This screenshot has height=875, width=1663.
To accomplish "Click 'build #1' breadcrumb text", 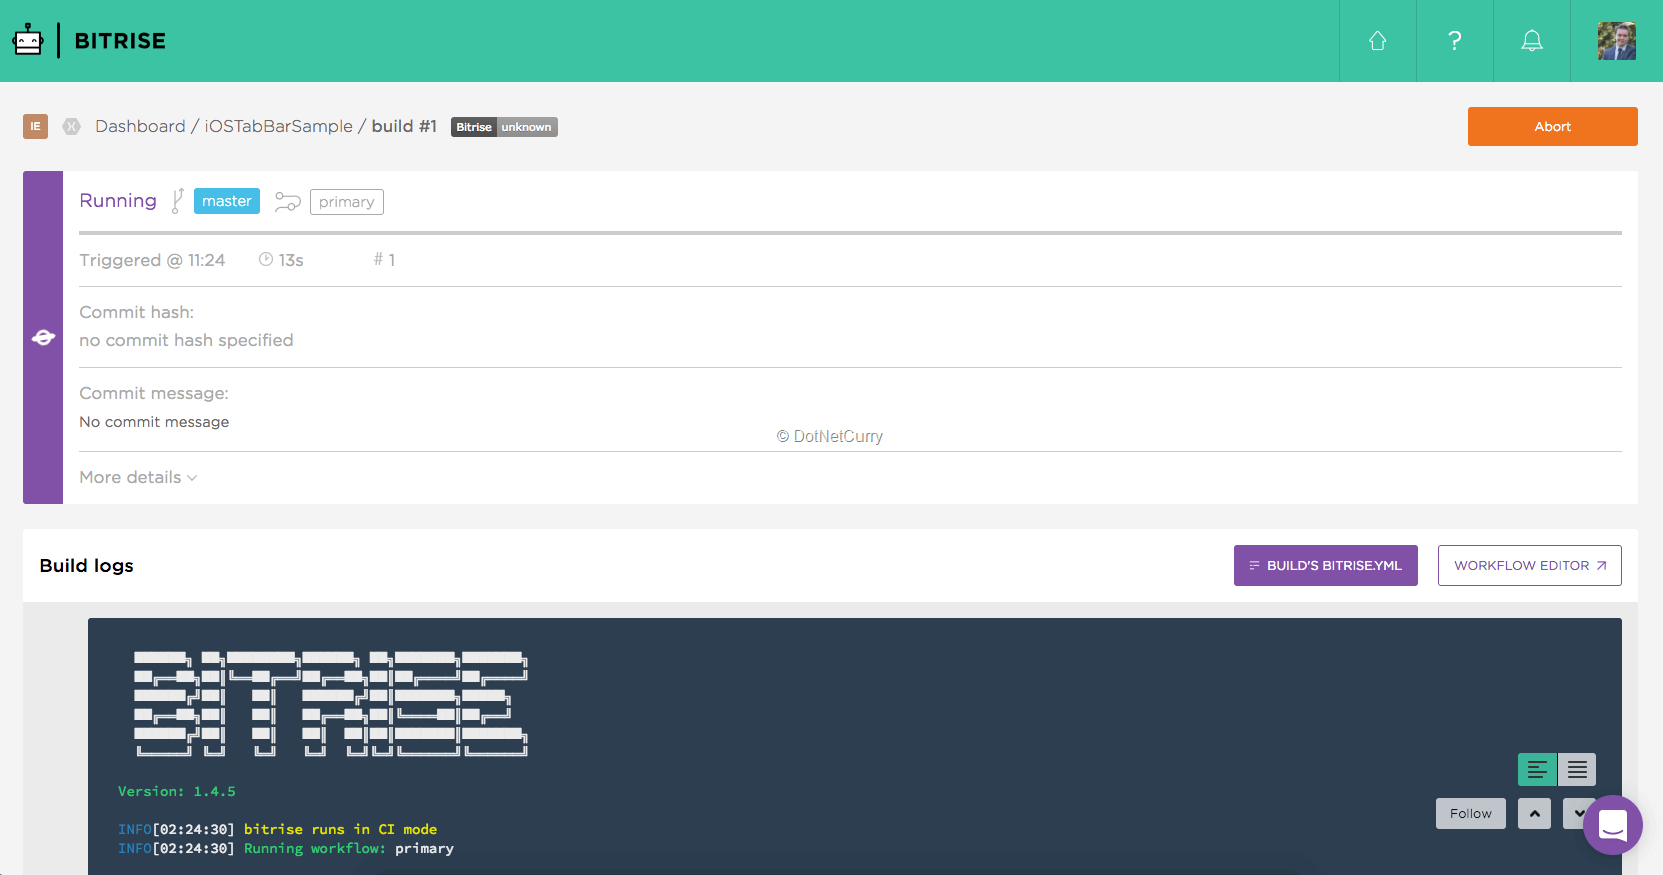I will pos(404,126).
